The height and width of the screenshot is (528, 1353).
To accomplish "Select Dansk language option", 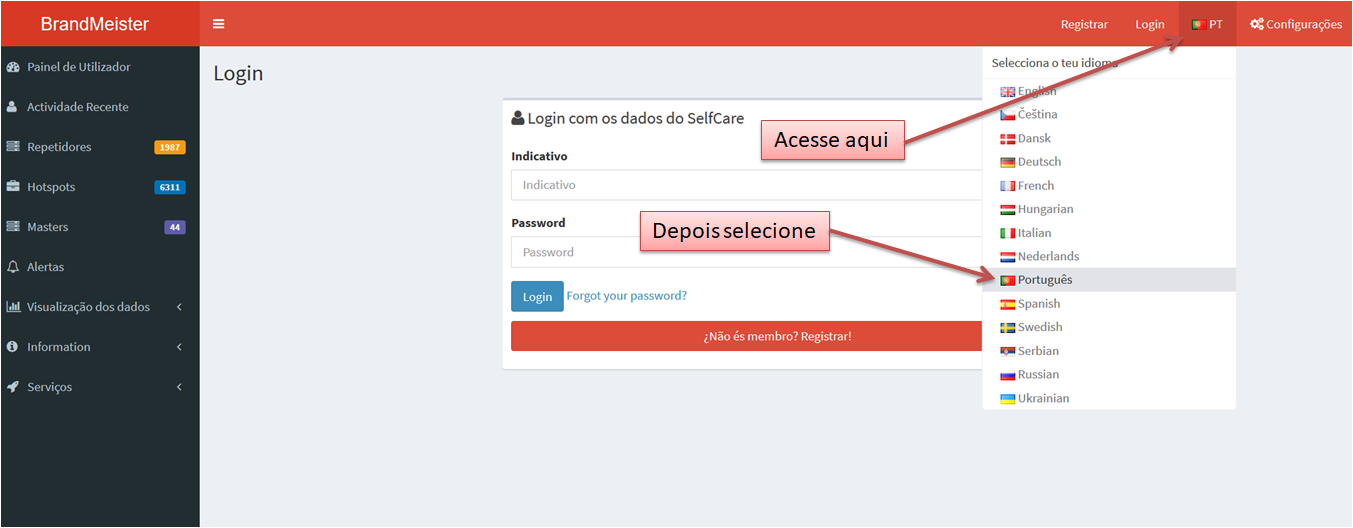I will pyautogui.click(x=1109, y=139).
